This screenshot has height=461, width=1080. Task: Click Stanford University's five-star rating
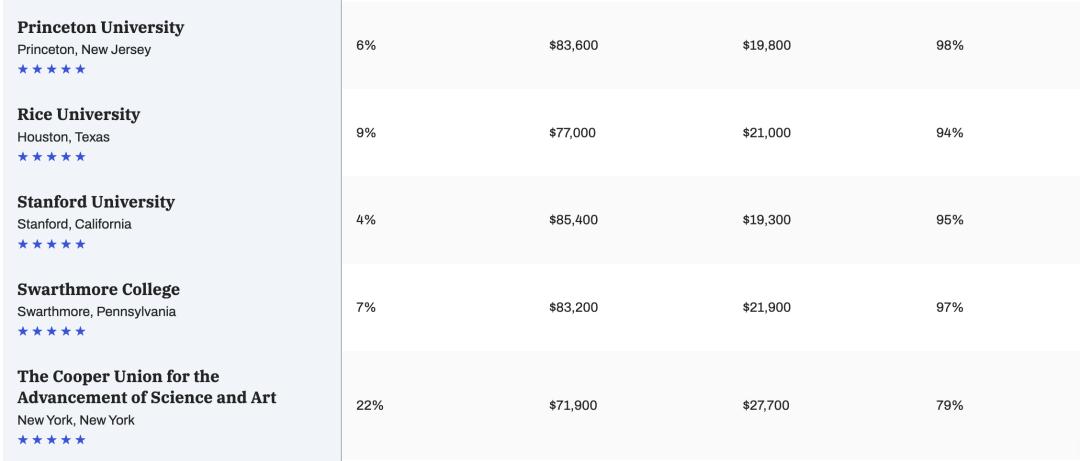pyautogui.click(x=52, y=244)
